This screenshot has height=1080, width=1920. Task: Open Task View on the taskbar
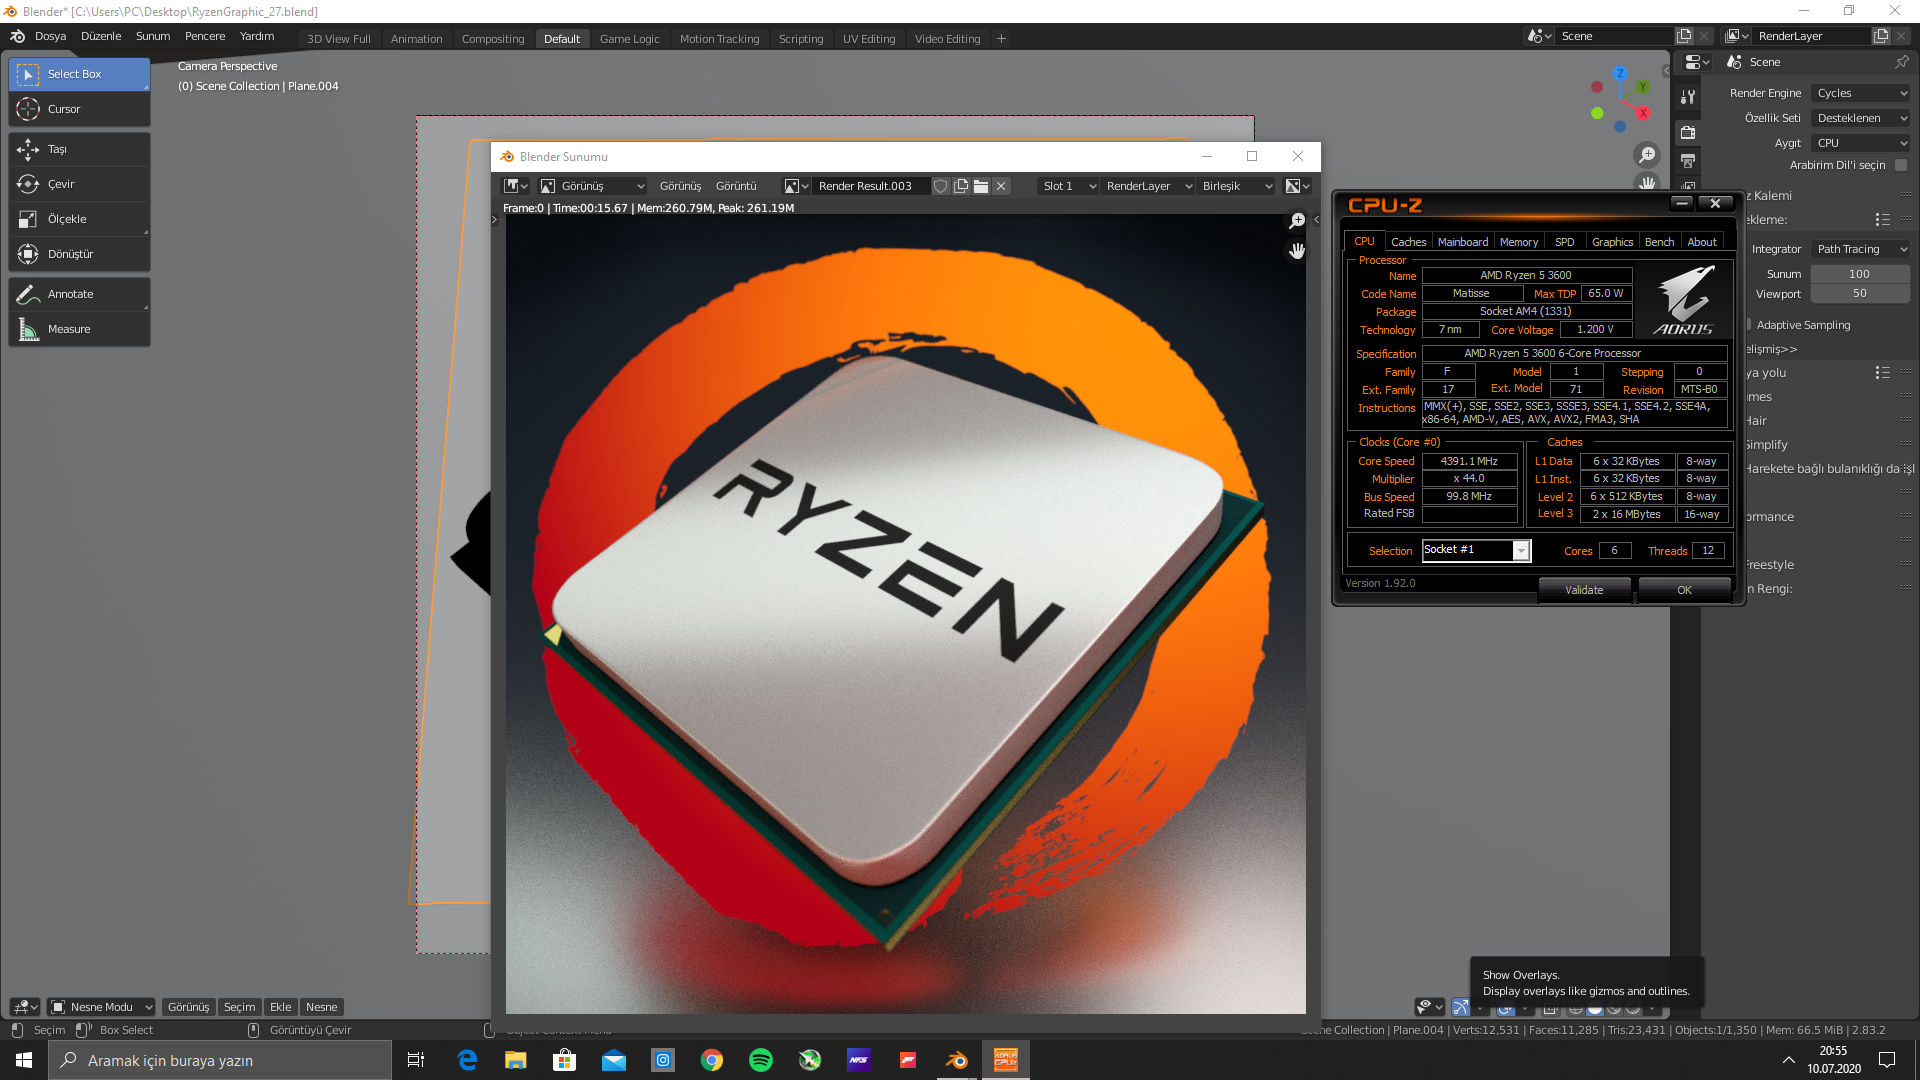(x=416, y=1060)
